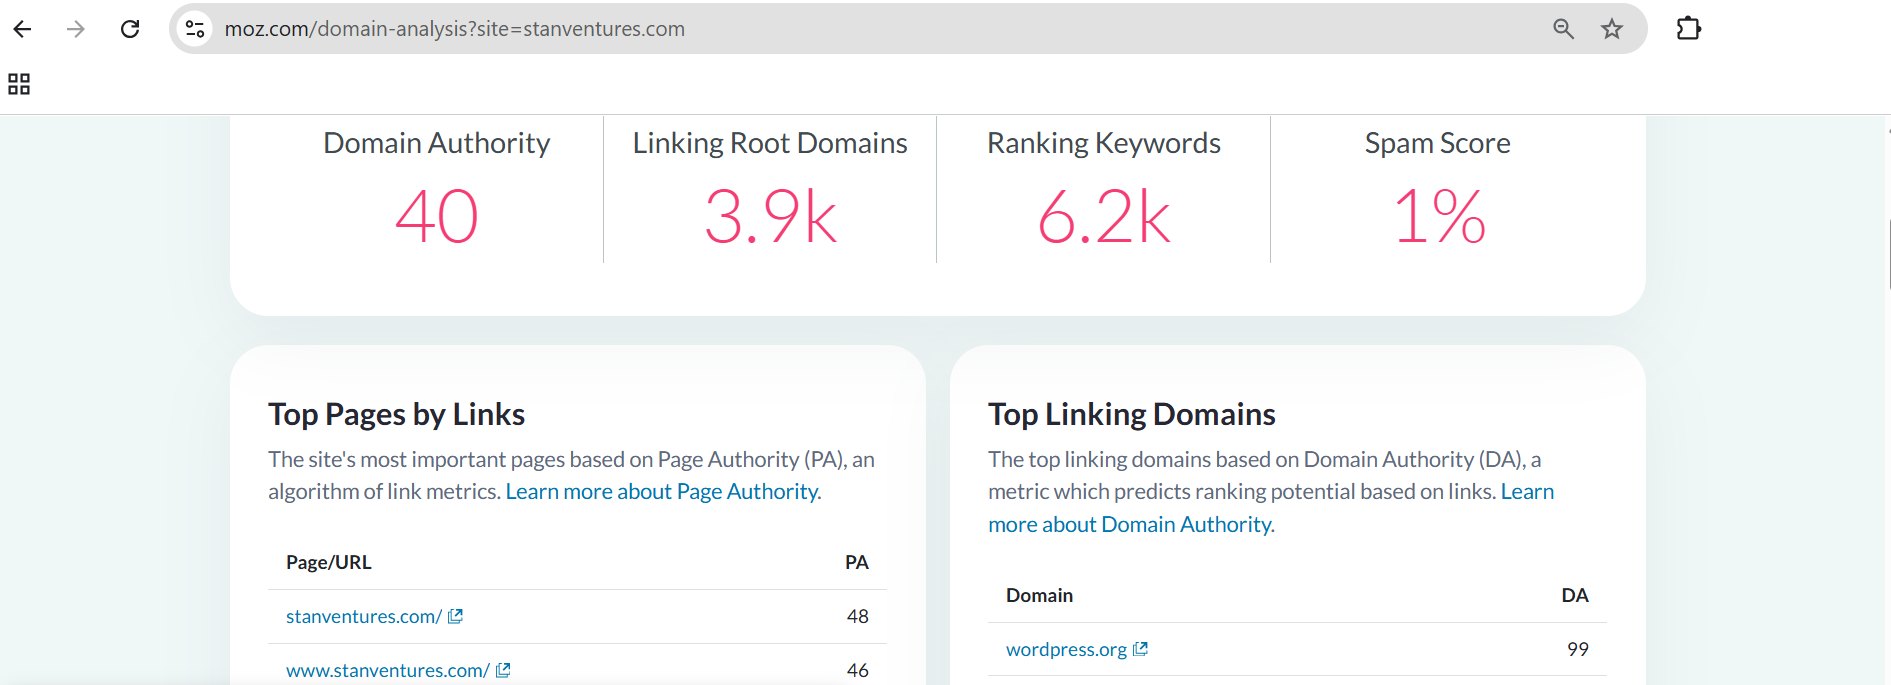Click external link icon beside wordpress.org
Image resolution: width=1891 pixels, height=685 pixels.
pyautogui.click(x=1140, y=649)
